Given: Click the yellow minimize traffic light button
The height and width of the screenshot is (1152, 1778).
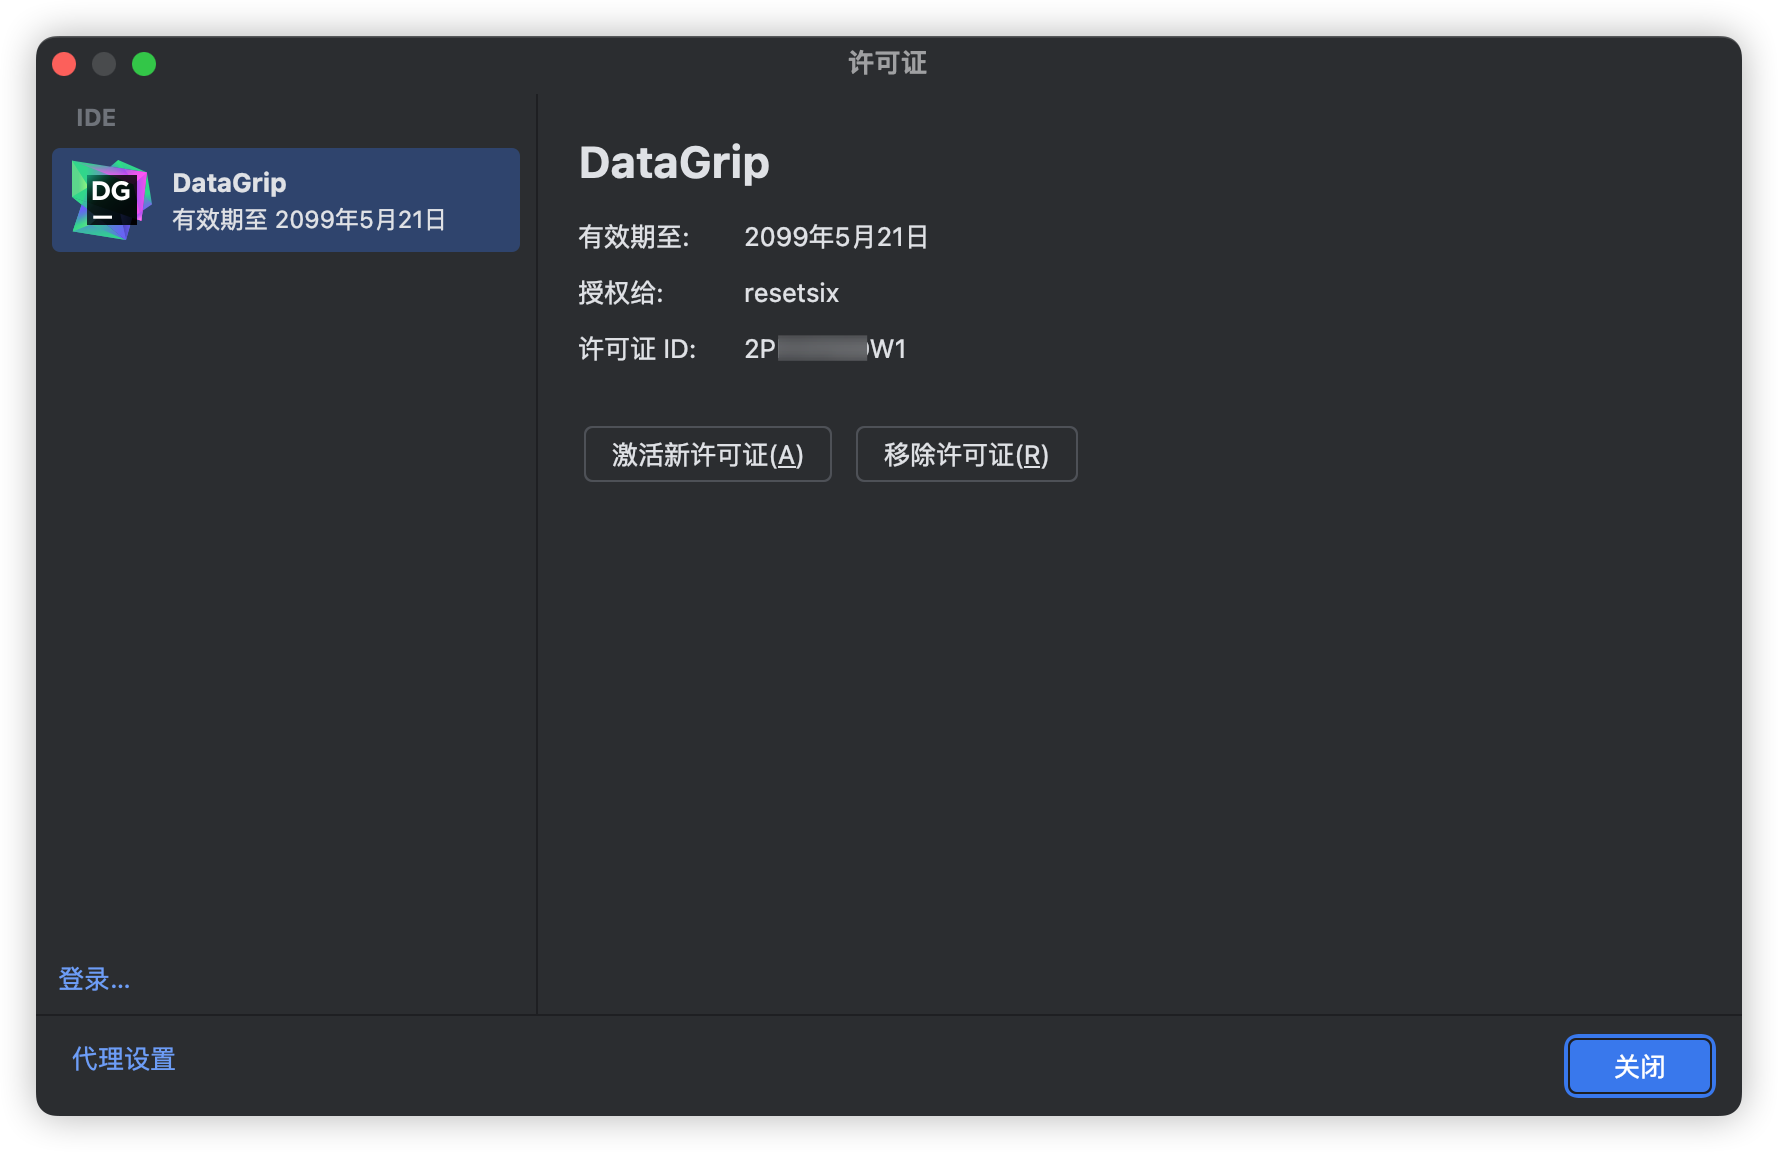Looking at the screenshot, I should point(104,63).
